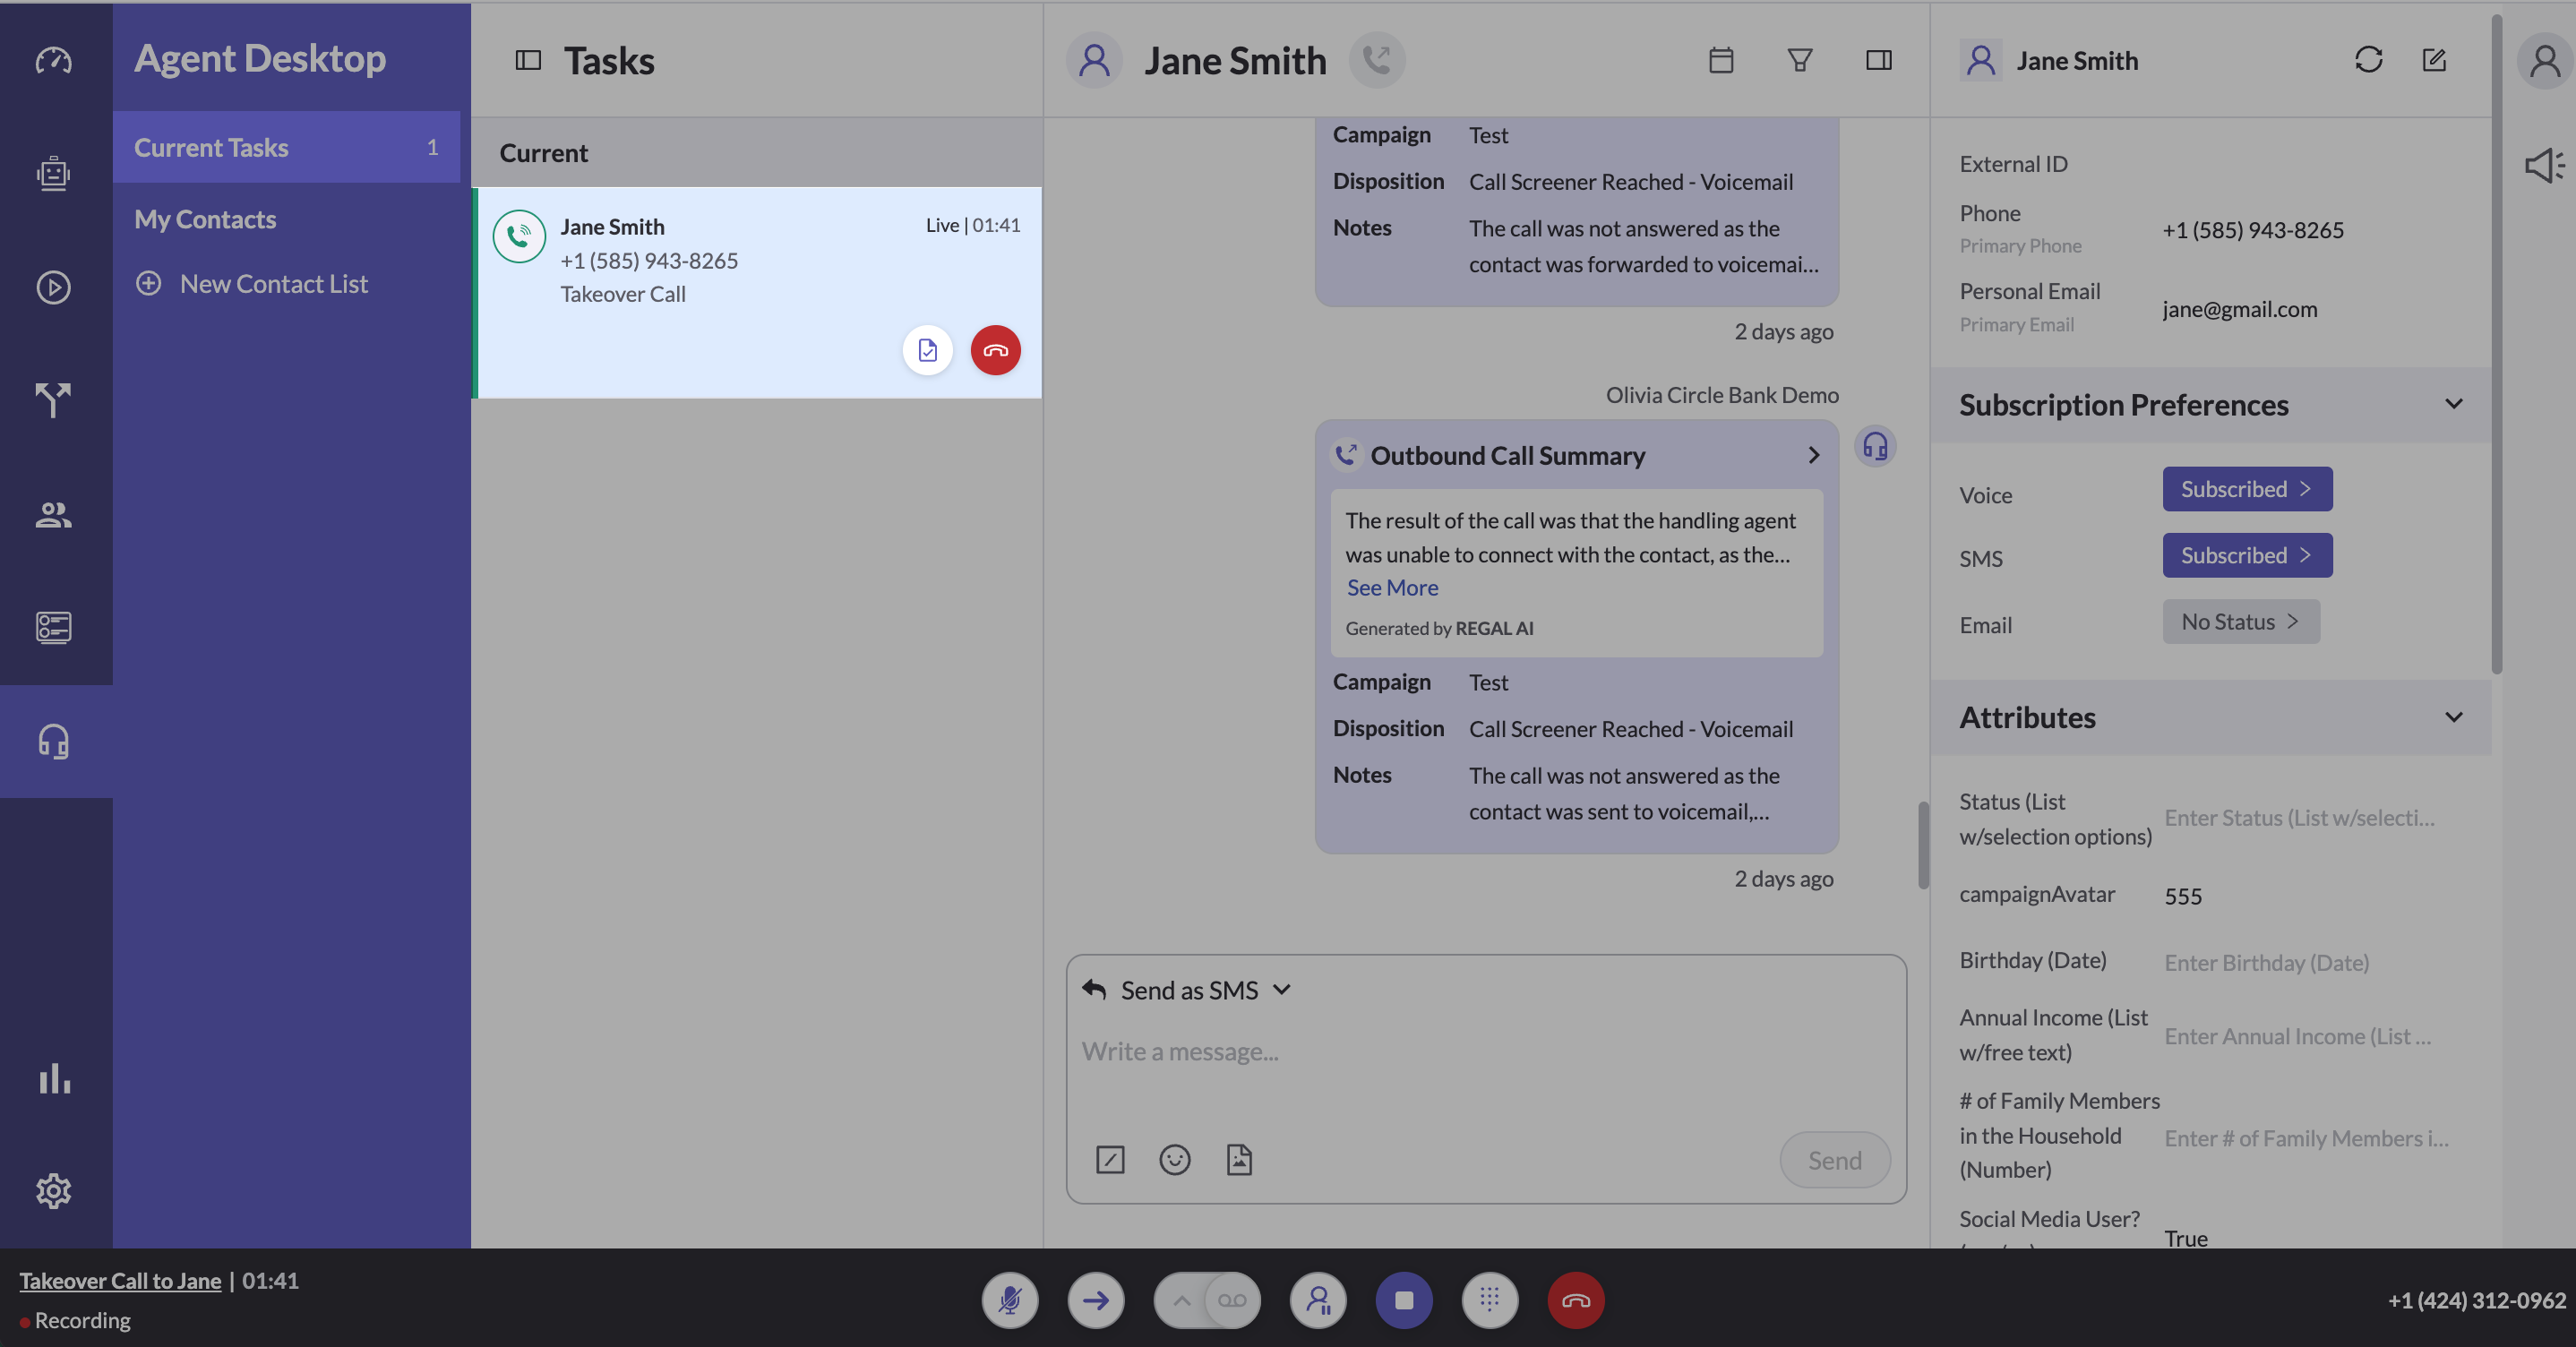
Task: Open the task notes document icon
Action: pos(927,350)
